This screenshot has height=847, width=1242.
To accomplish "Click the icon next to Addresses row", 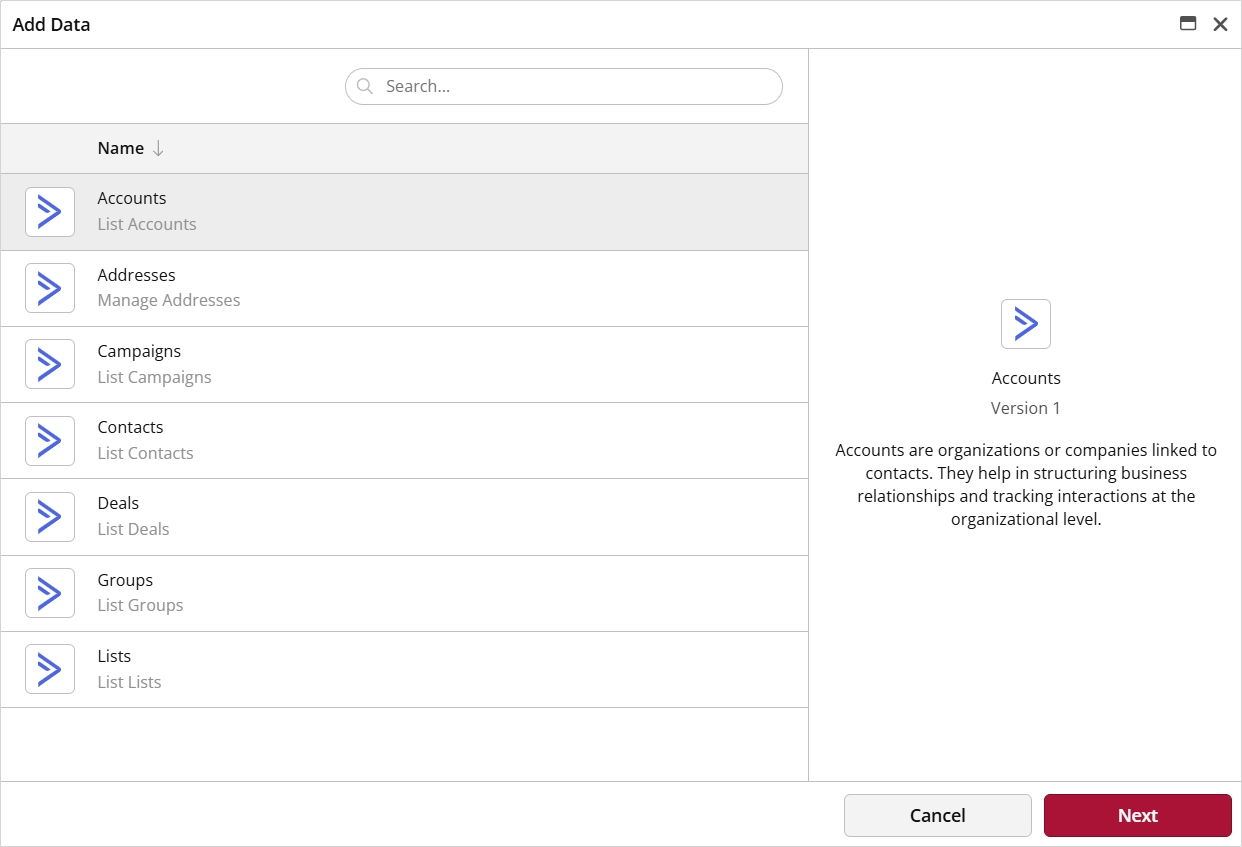I will (x=50, y=288).
